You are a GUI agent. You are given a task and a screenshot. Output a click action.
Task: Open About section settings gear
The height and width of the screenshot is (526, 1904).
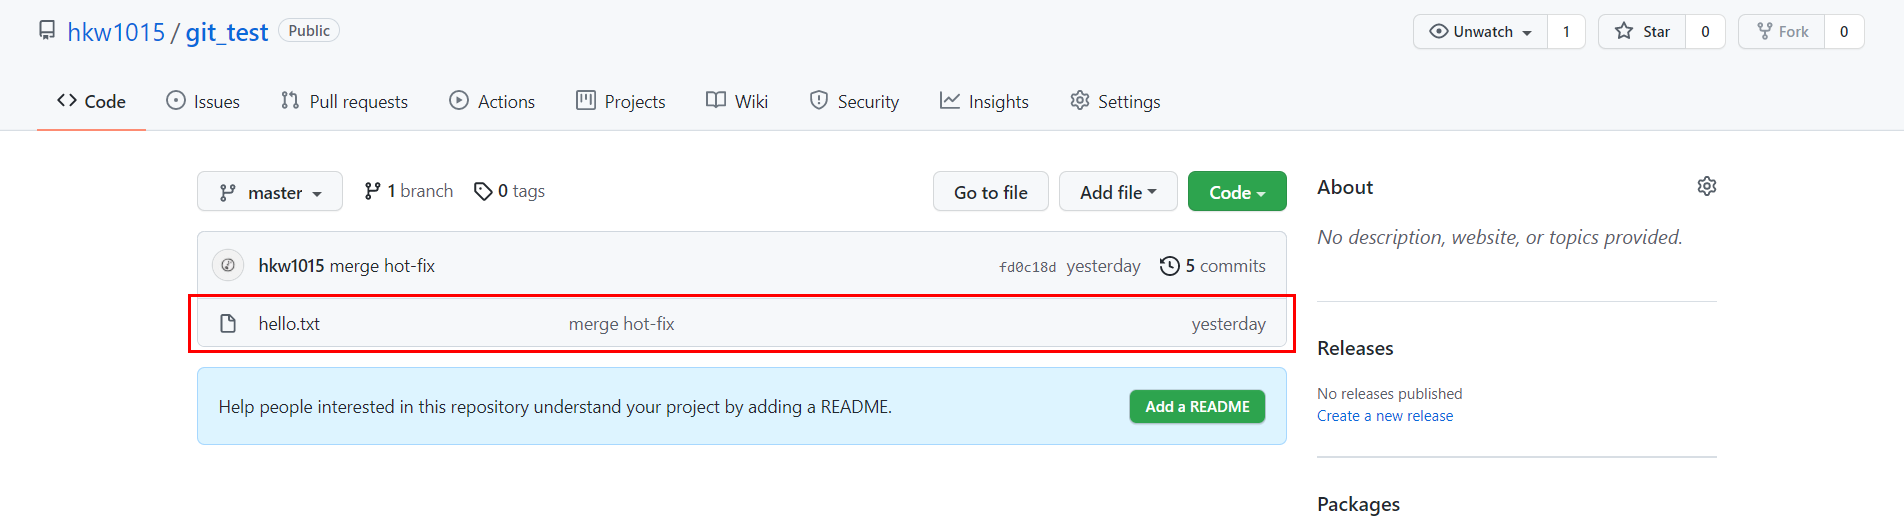click(x=1706, y=186)
